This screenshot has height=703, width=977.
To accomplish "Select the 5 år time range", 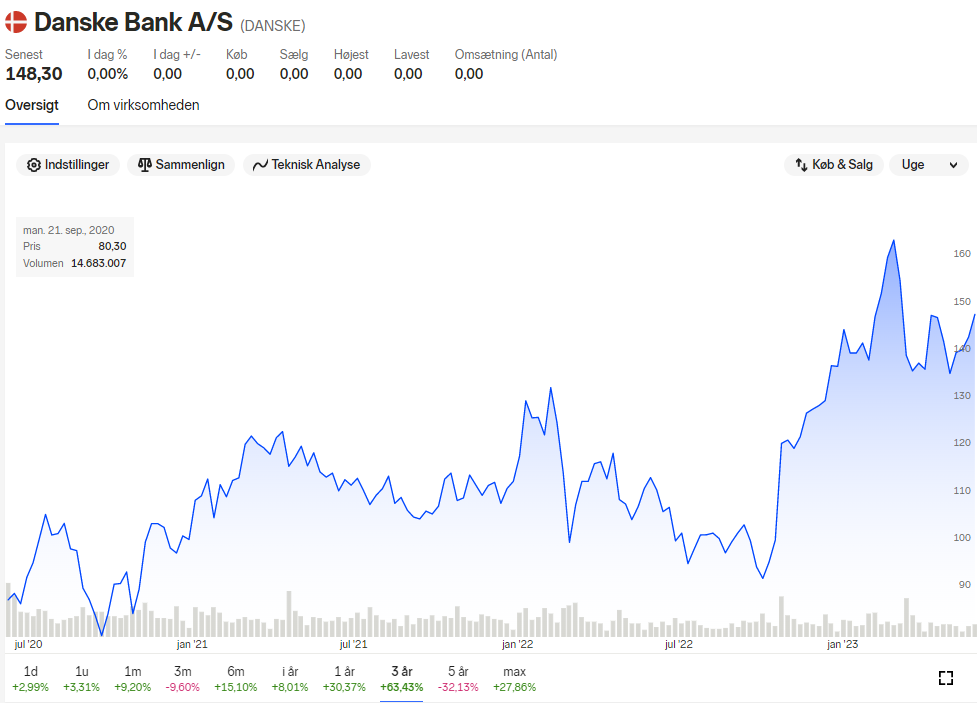I will (x=458, y=679).
